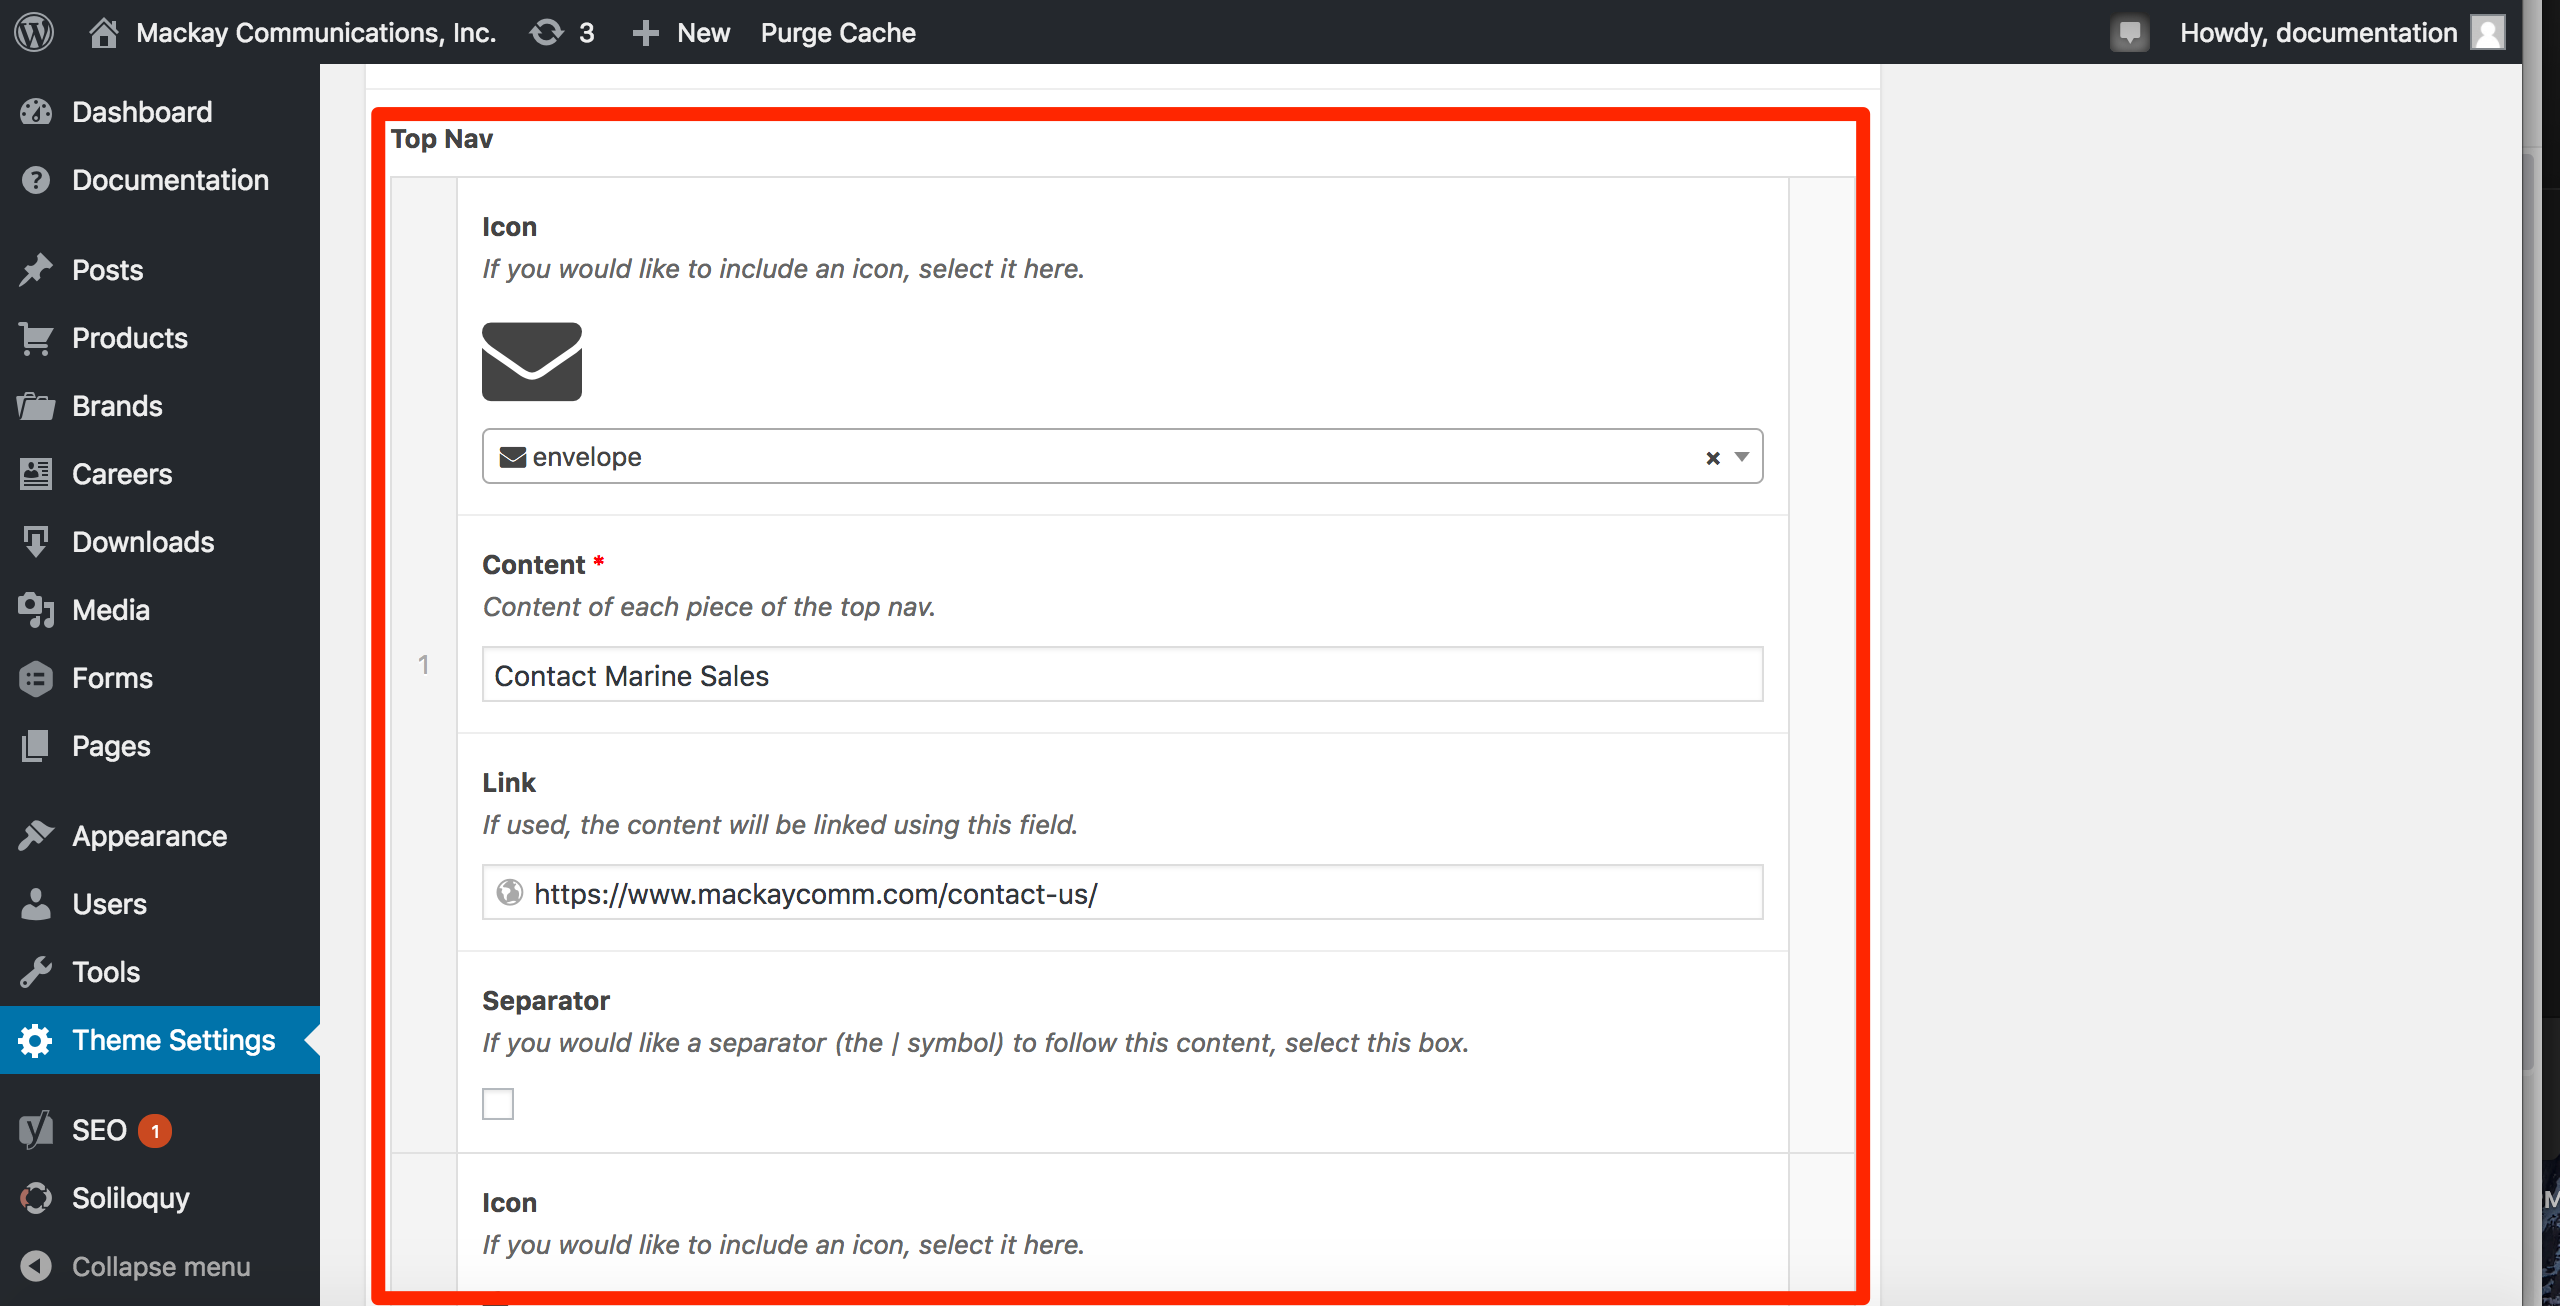Click the Products shopping cart icon
This screenshot has height=1306, width=2560.
click(x=36, y=338)
